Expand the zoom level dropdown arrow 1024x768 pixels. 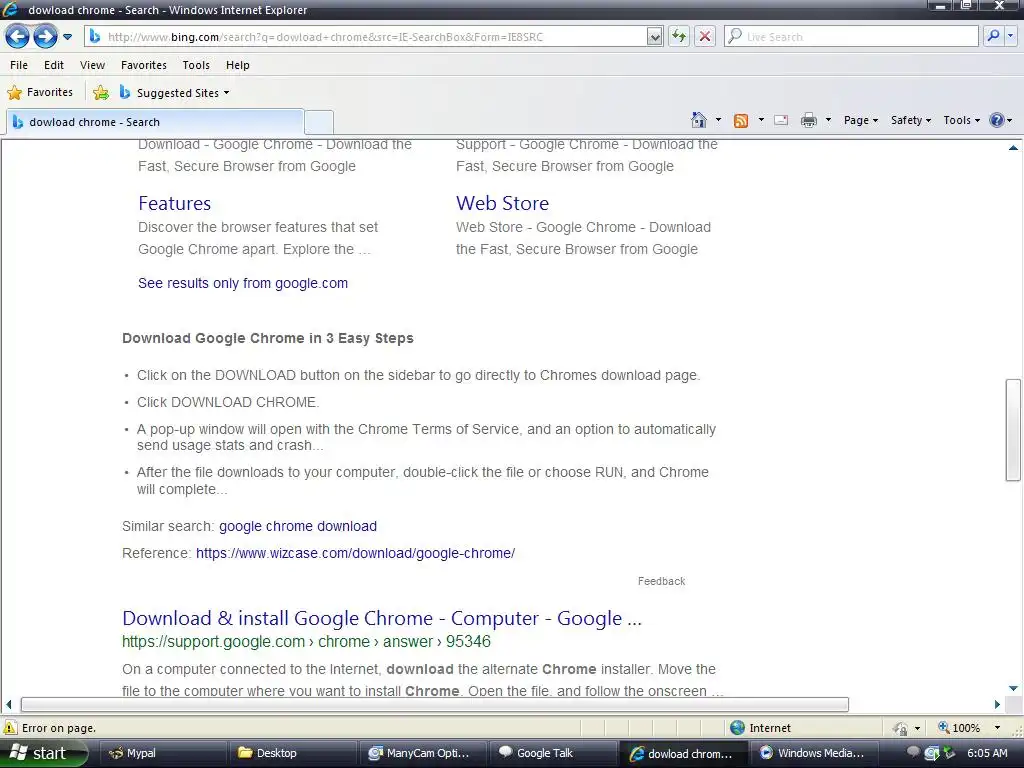[997, 728]
